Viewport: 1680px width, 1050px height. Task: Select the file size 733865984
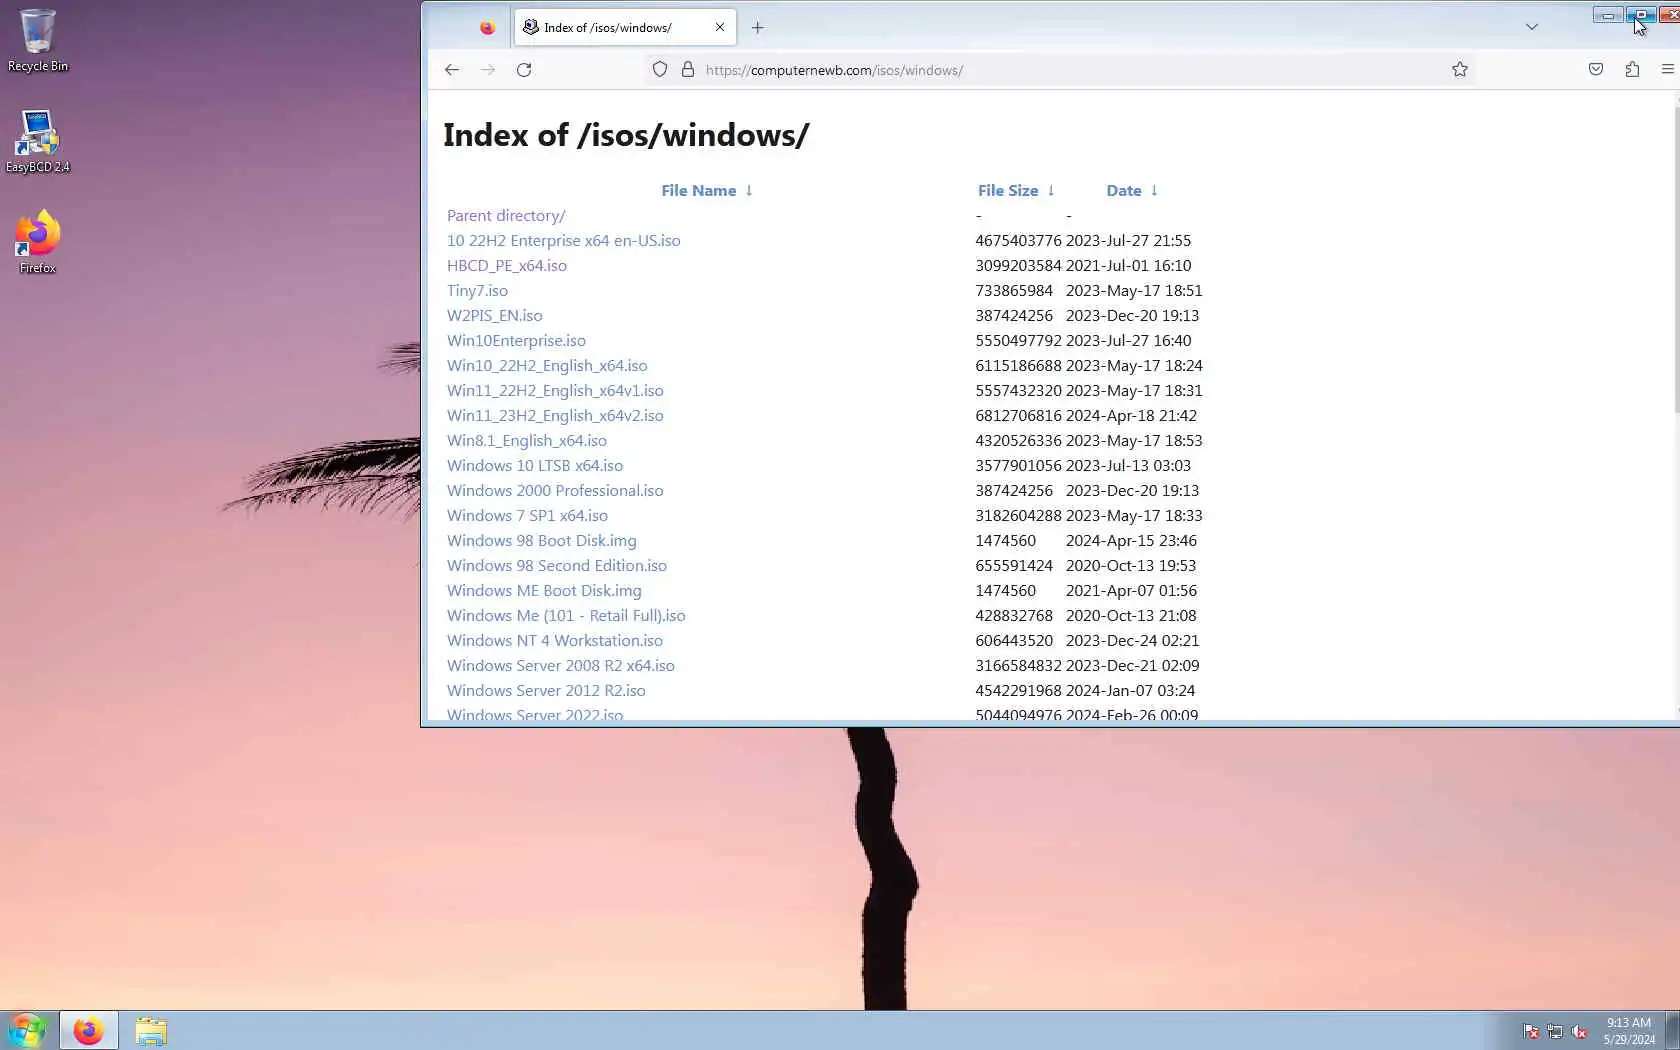[x=1014, y=291]
